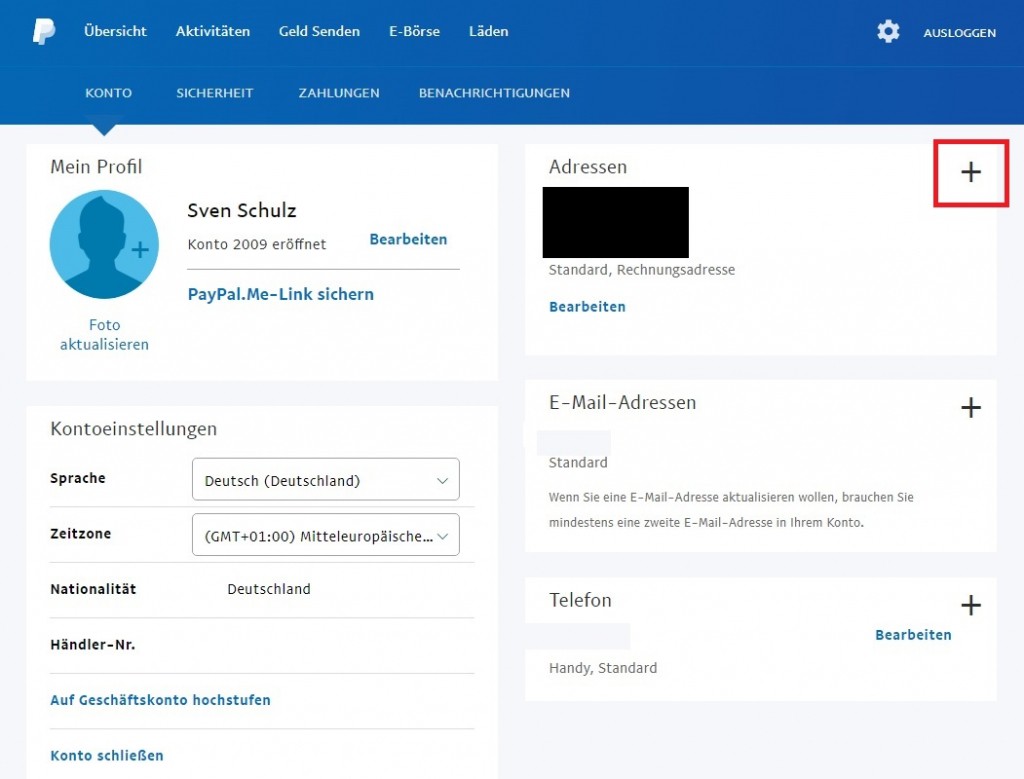Click the PayPal logo icon
The height and width of the screenshot is (779, 1024).
pyautogui.click(x=44, y=32)
